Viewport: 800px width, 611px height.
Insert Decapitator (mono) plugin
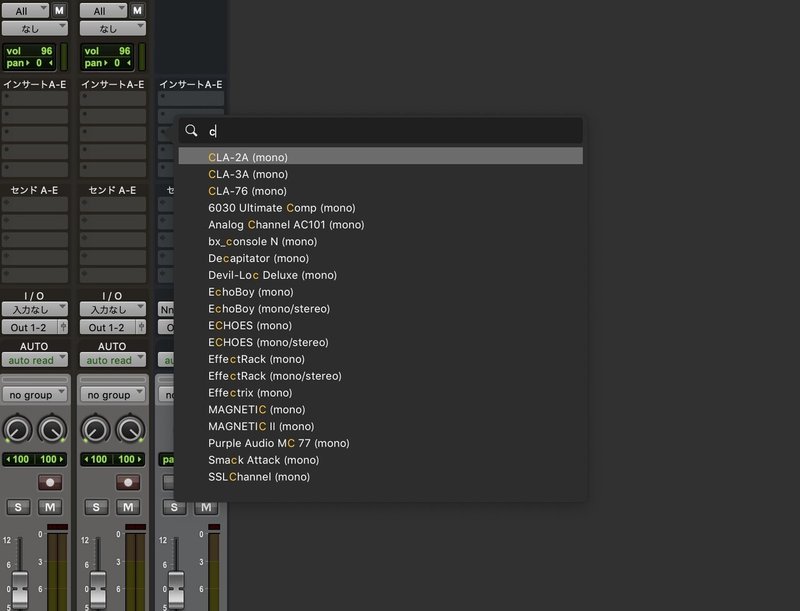(381, 258)
